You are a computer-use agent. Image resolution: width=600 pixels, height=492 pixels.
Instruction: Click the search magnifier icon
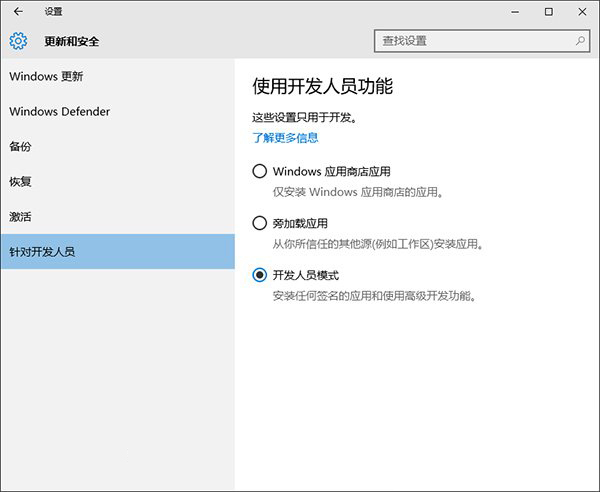(580, 41)
